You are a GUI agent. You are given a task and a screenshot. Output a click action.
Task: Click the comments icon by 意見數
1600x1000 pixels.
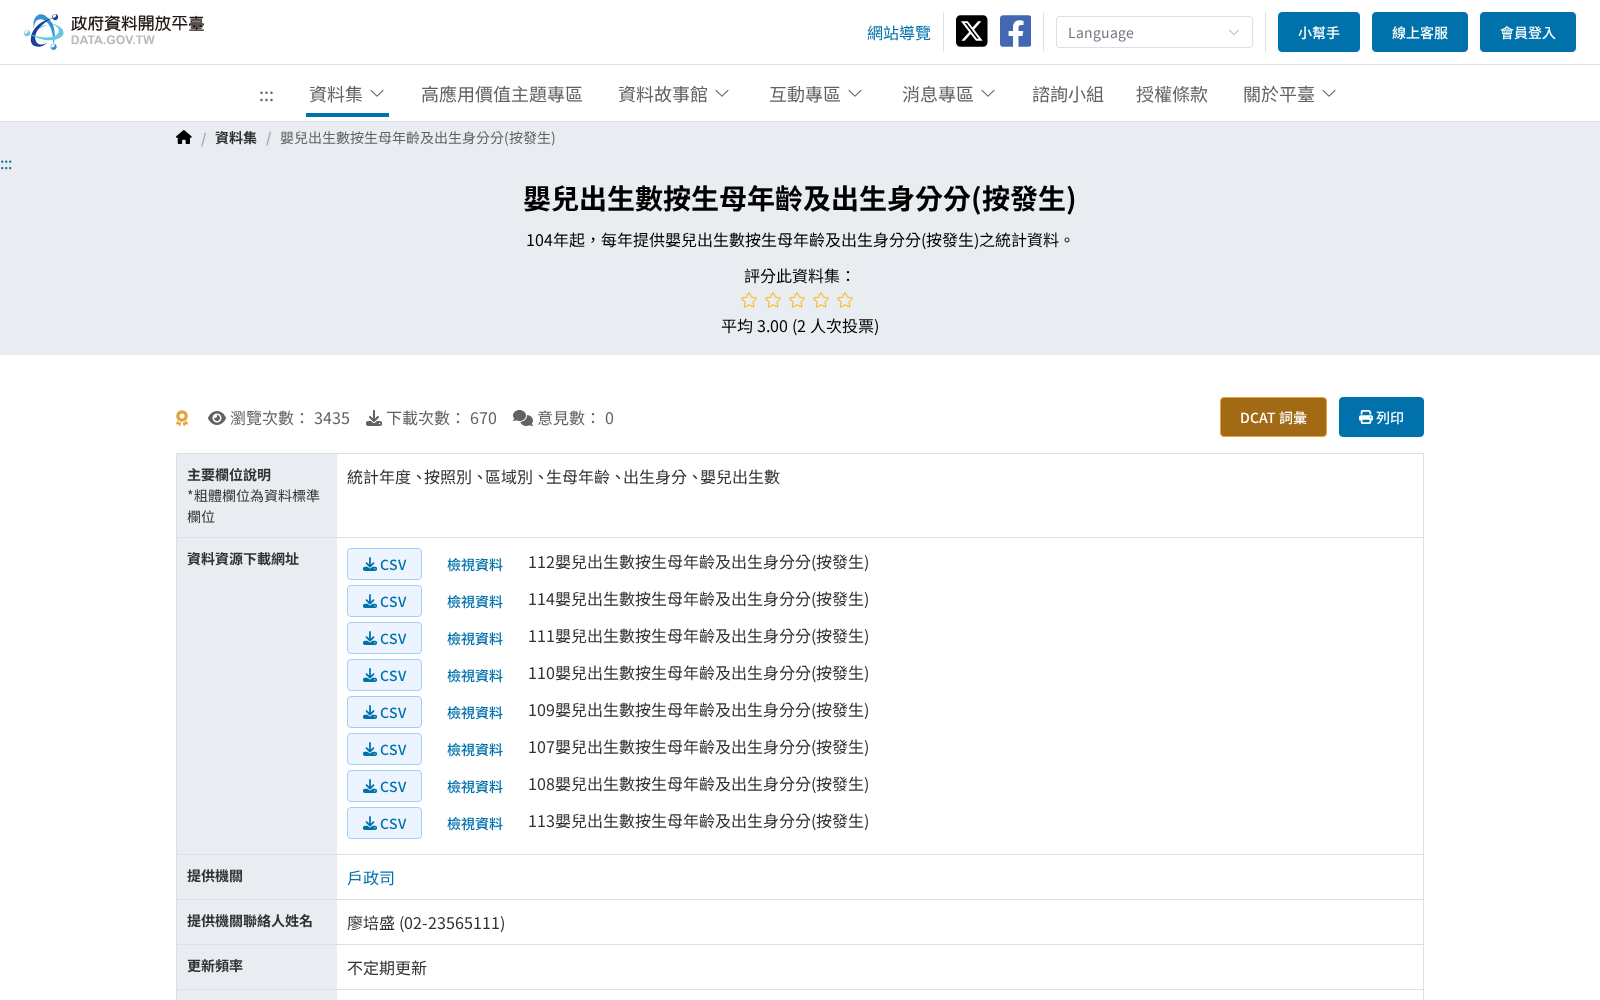click(523, 418)
